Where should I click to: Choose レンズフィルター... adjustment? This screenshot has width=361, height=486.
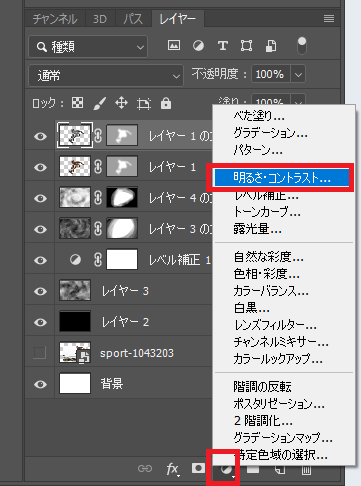click(275, 325)
